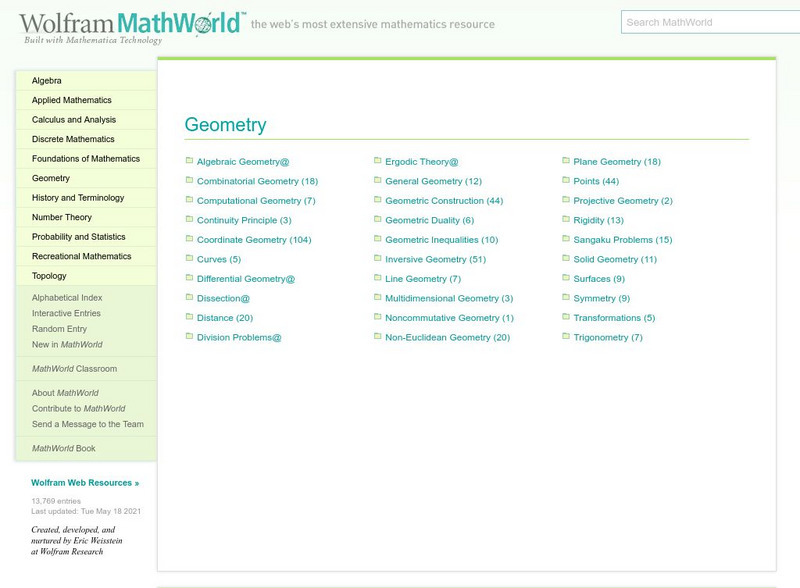Go to Discrete Mathematics topic

coord(86,139)
